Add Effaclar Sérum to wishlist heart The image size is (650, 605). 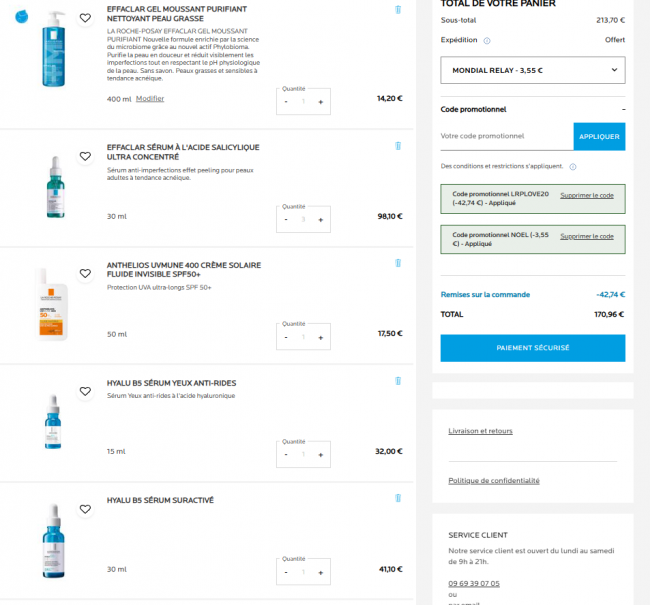85,156
